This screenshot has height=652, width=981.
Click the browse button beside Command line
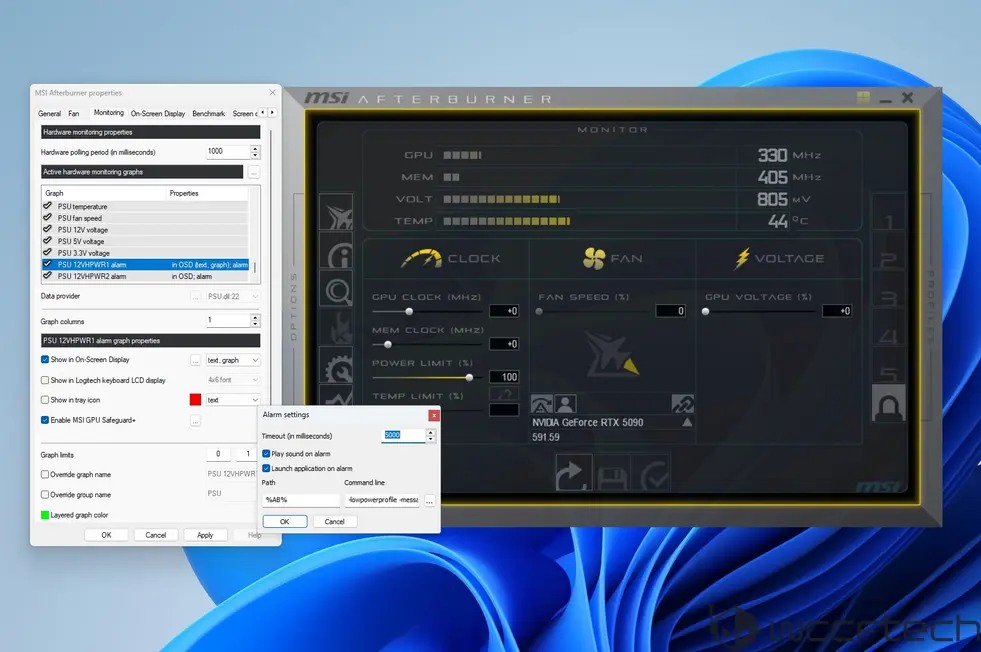pos(429,501)
